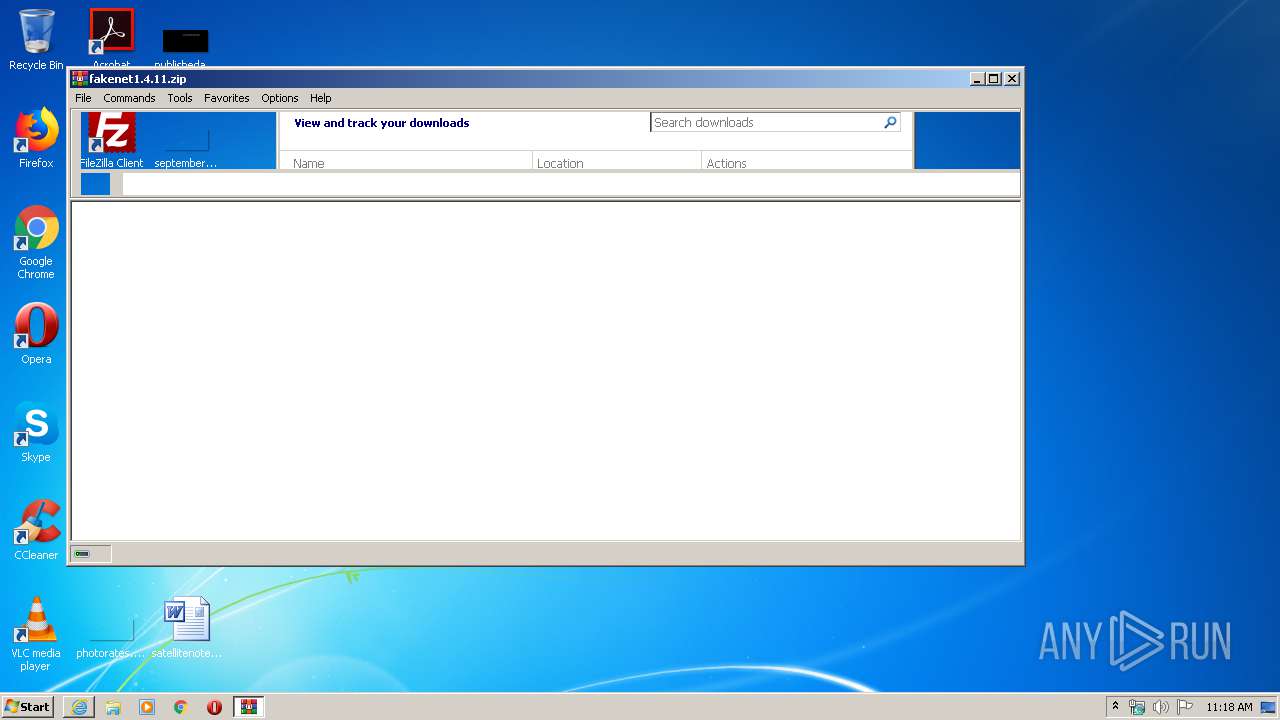Image resolution: width=1280 pixels, height=720 pixels.
Task: Open Windows Explorer from taskbar
Action: tap(113, 707)
